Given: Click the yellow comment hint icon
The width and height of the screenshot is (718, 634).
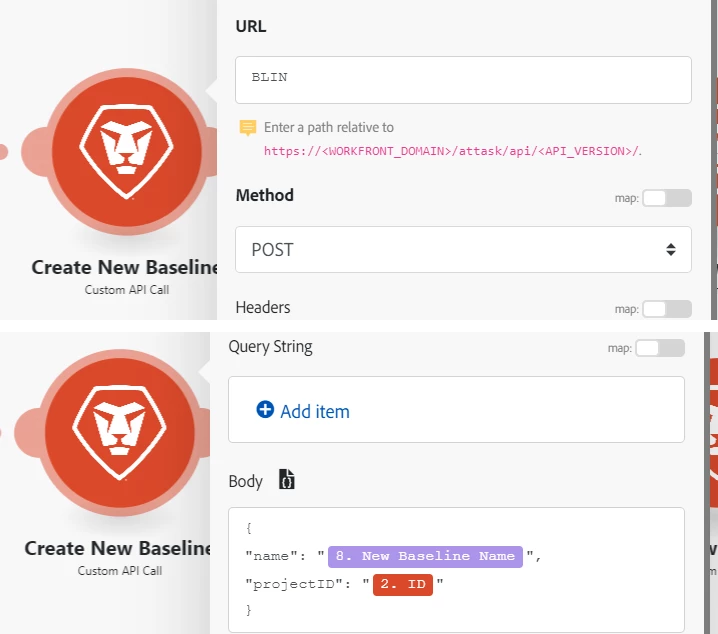Looking at the screenshot, I should pyautogui.click(x=248, y=128).
